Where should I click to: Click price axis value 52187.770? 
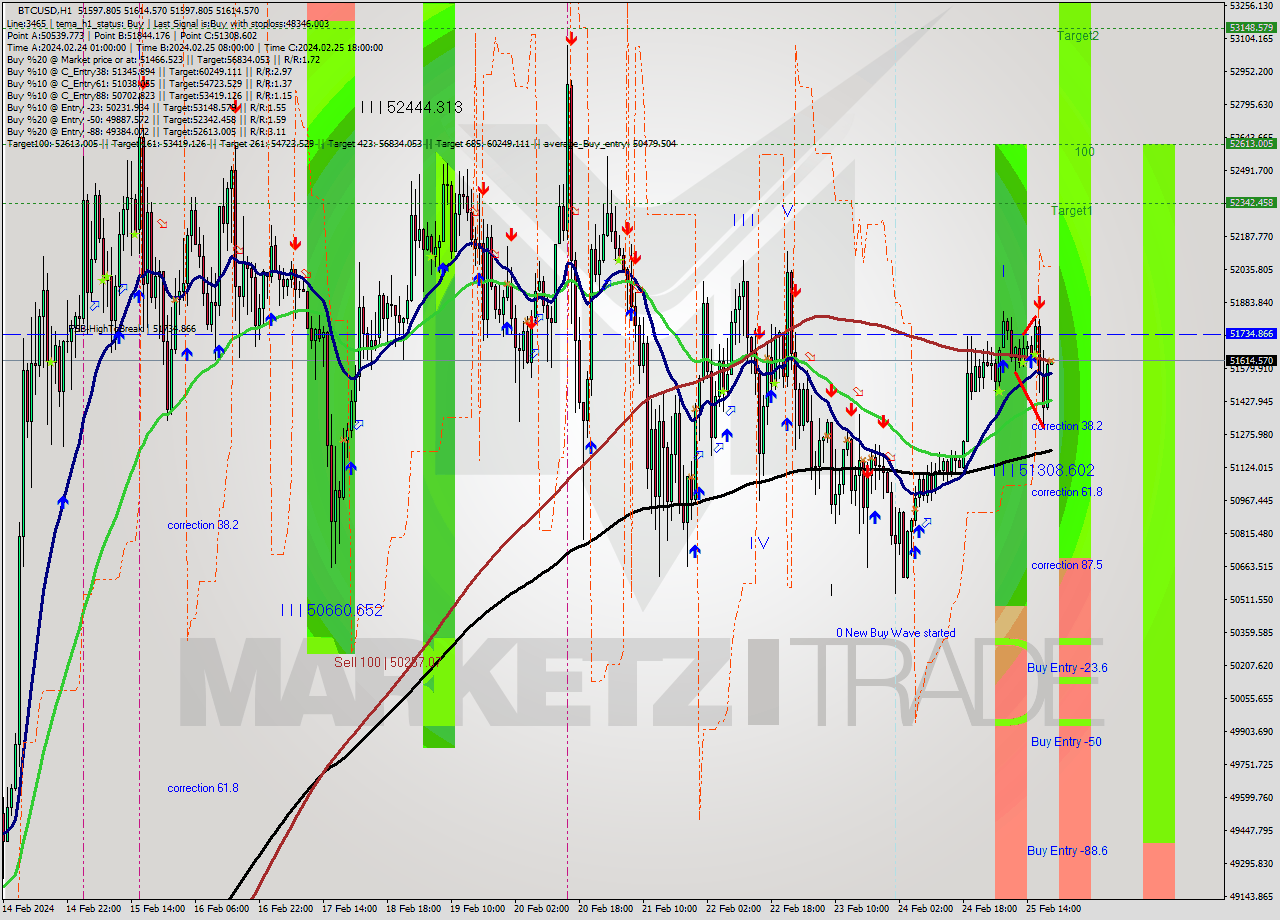pos(1251,237)
